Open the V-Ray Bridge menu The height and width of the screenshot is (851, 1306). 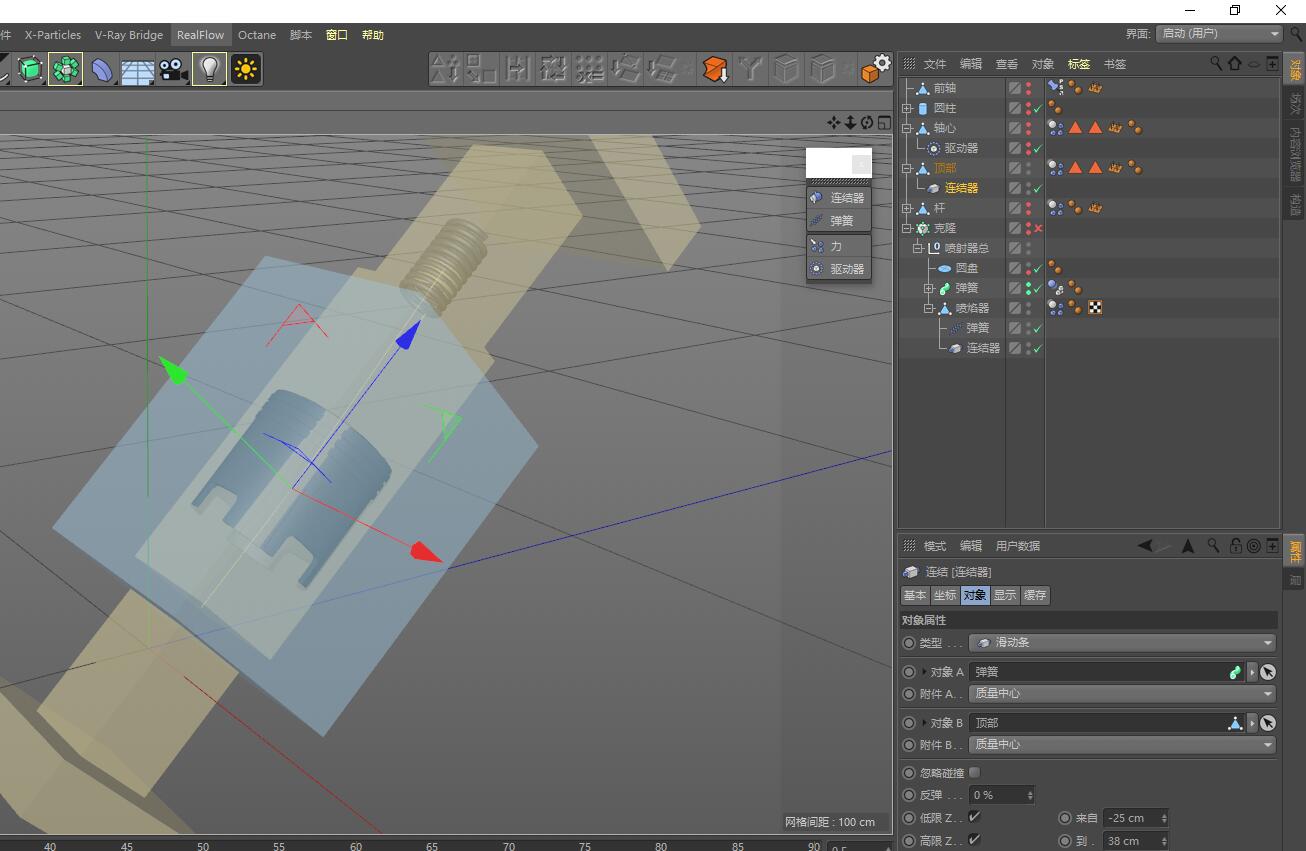pos(129,35)
